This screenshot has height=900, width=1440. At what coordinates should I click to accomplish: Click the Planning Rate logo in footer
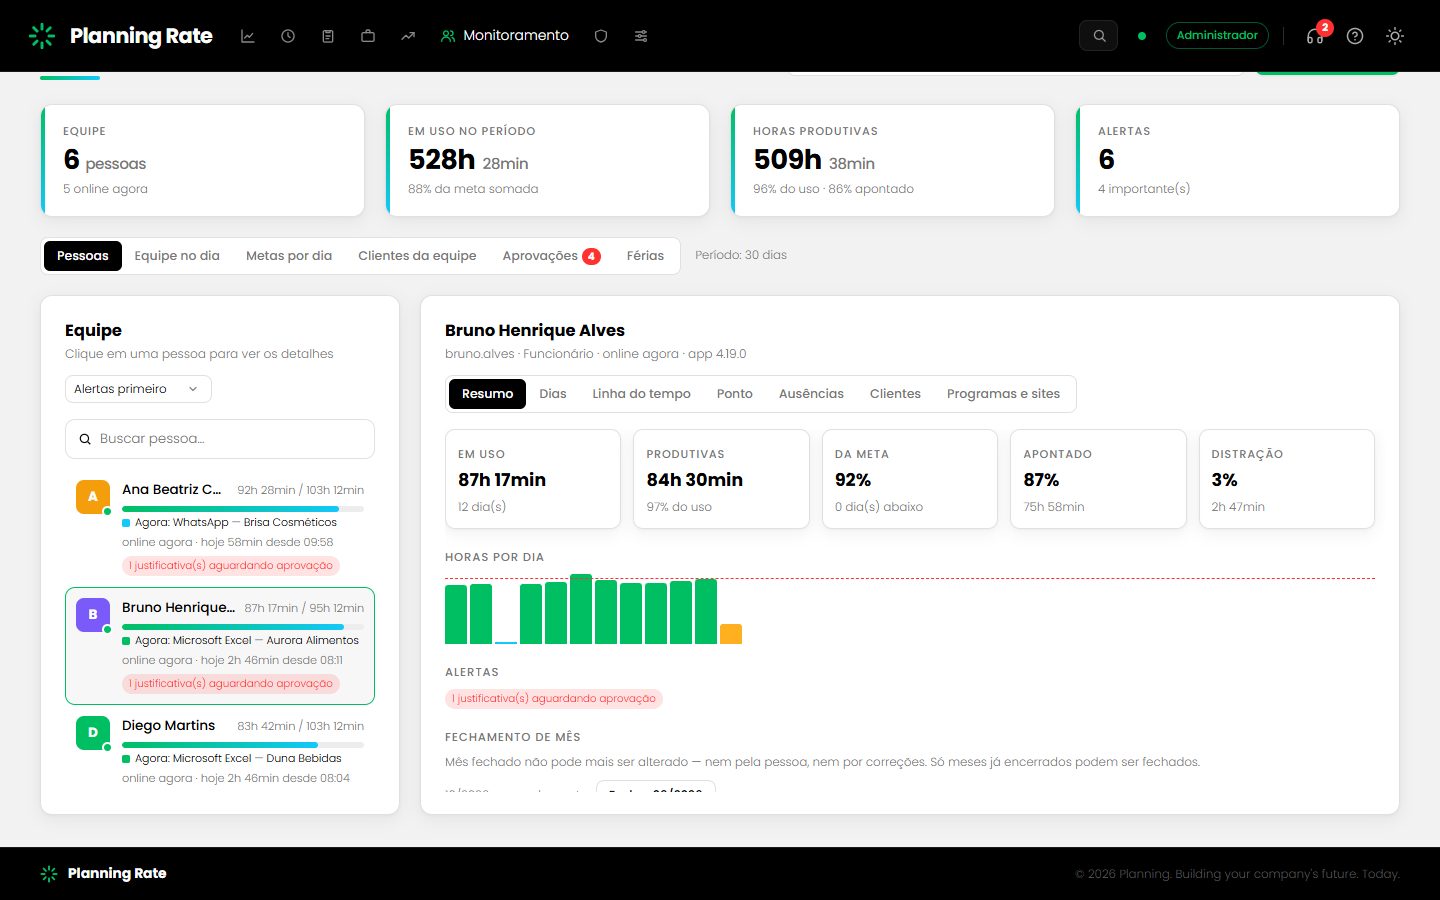(103, 874)
